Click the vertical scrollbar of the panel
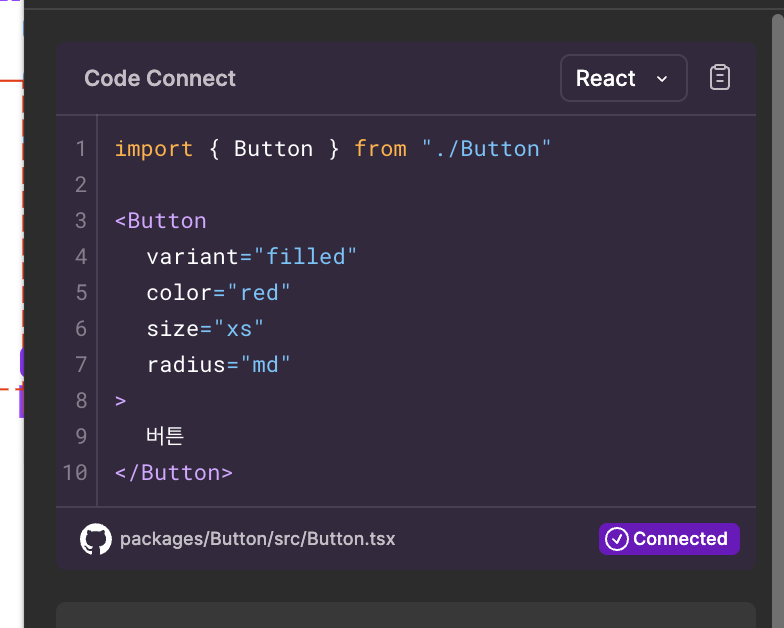This screenshot has width=784, height=628. [778, 320]
